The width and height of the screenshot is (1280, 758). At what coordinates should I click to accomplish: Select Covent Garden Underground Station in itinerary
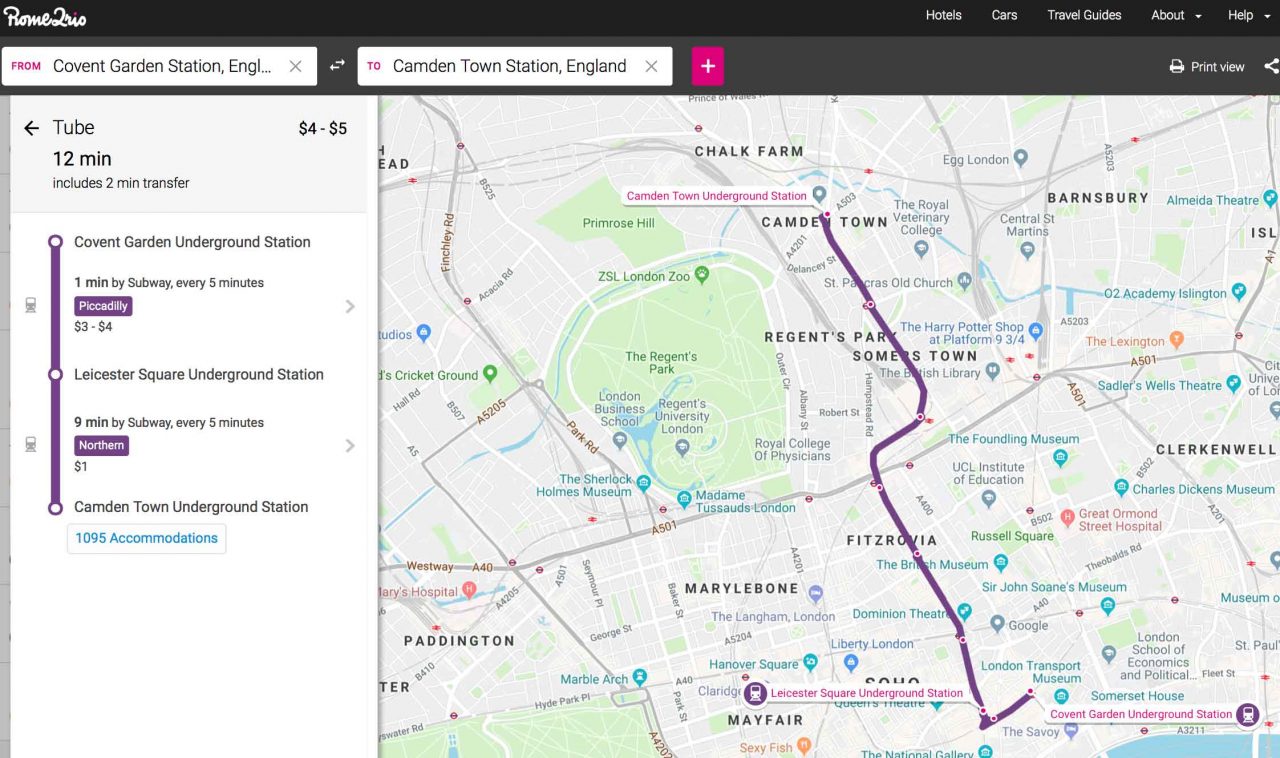point(192,242)
